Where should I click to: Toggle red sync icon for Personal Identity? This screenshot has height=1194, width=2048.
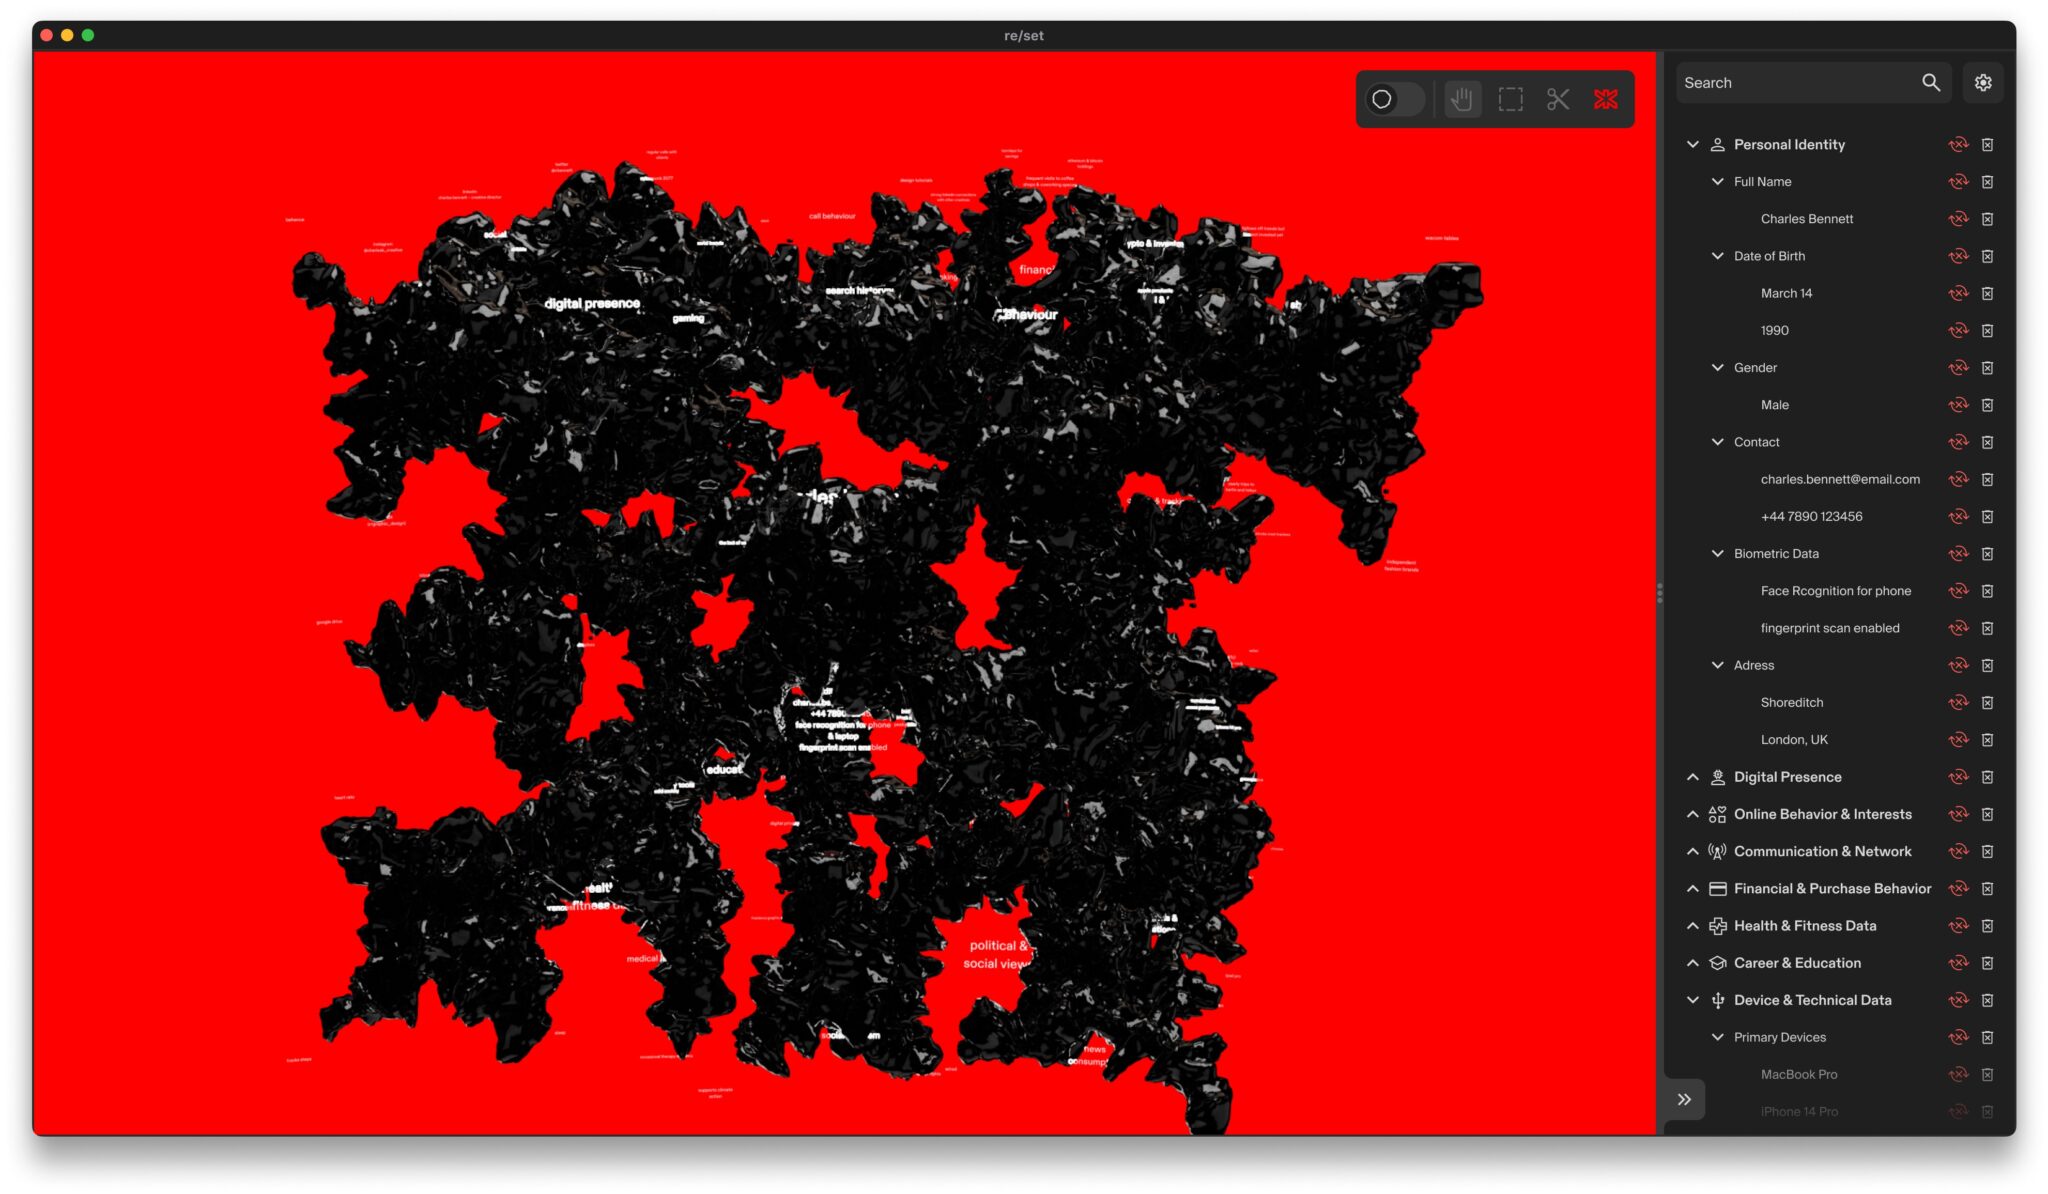(1957, 145)
